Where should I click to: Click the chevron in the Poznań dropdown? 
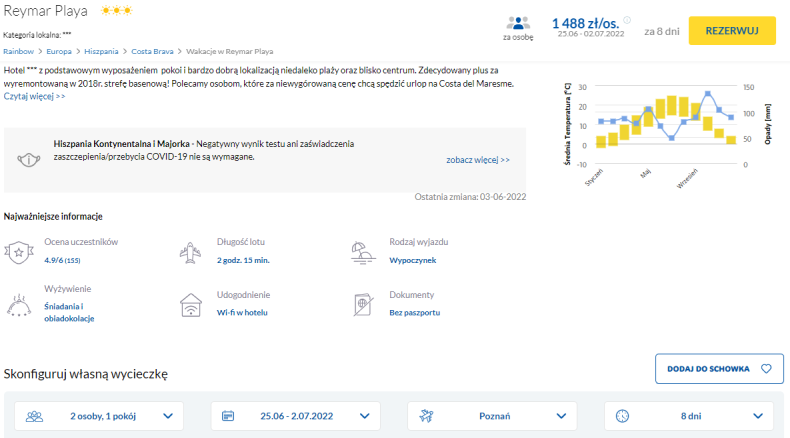[561, 416]
